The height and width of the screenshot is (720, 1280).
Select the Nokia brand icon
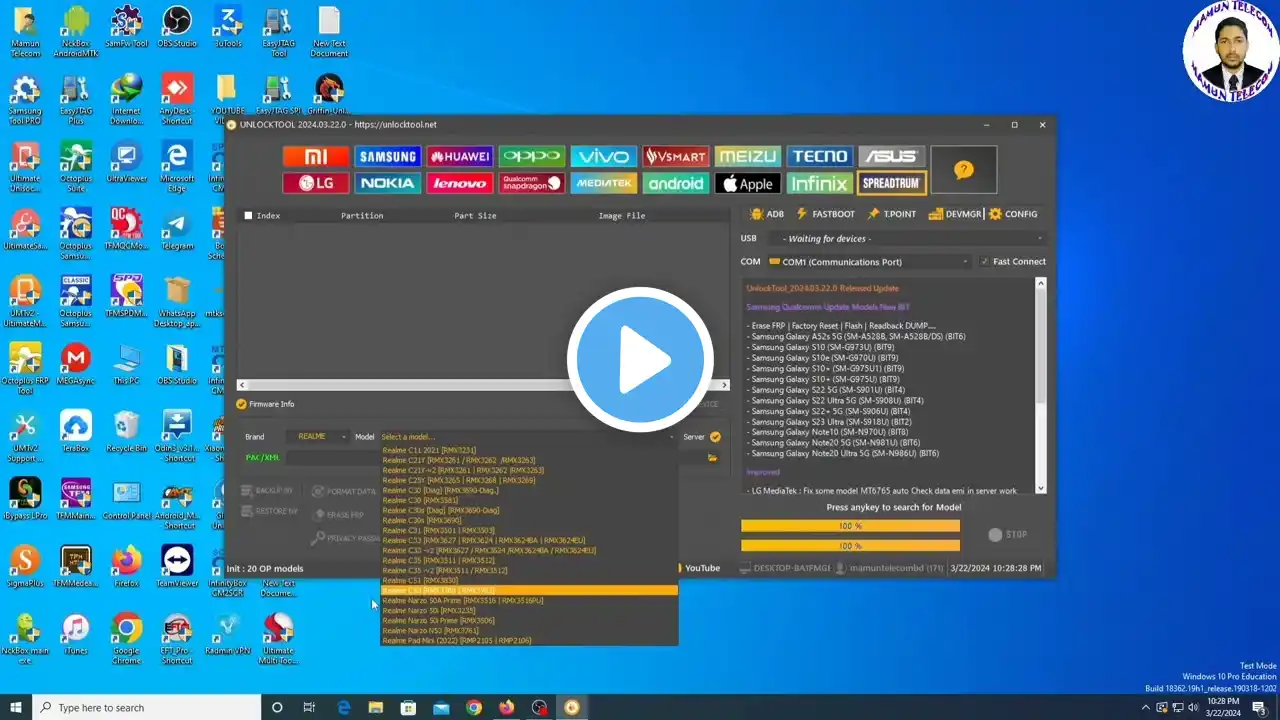coord(388,183)
